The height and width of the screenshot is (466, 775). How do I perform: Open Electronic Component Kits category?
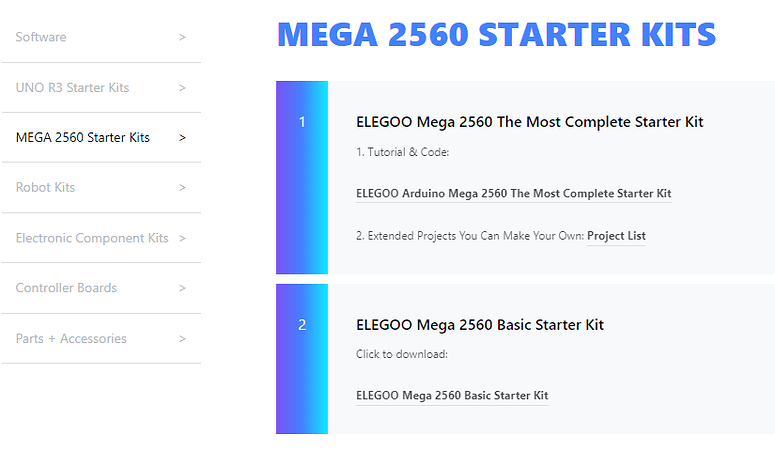pos(92,238)
